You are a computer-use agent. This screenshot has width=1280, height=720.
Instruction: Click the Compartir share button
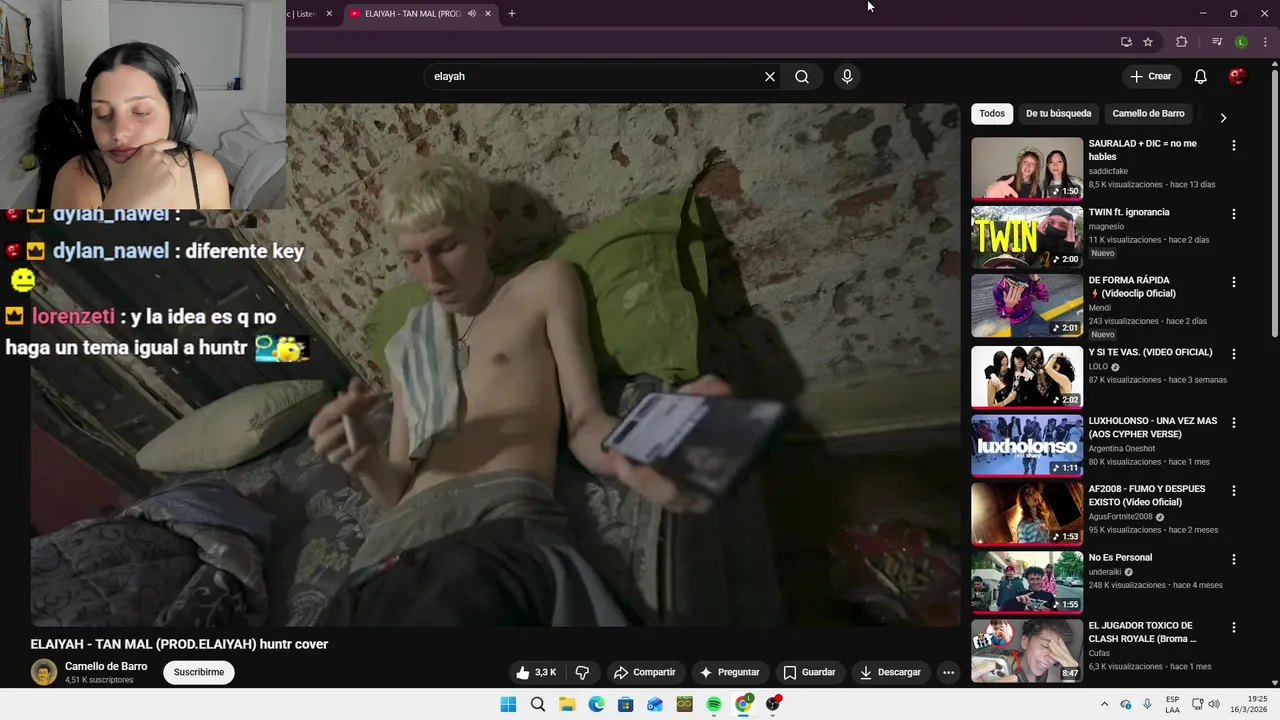(x=644, y=672)
